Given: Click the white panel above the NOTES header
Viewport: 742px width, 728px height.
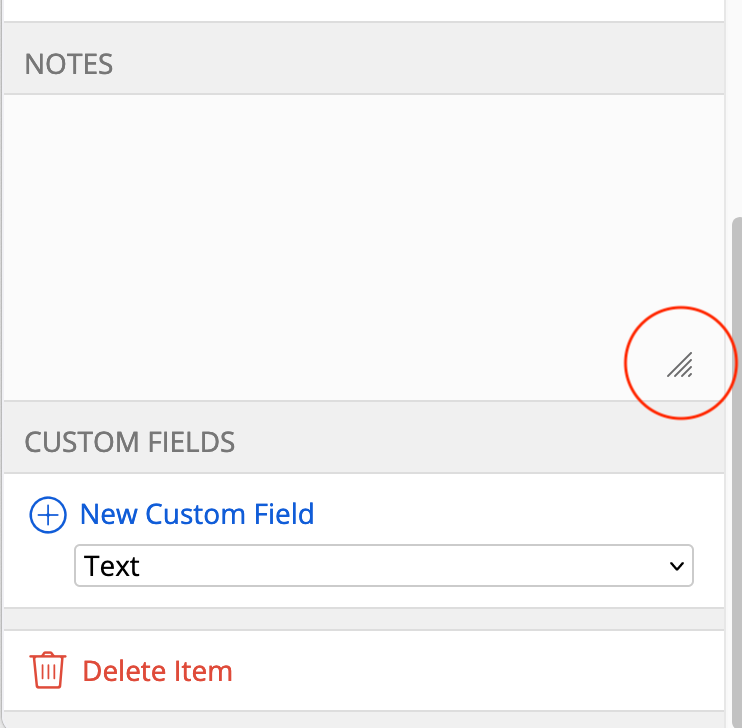Looking at the screenshot, I should pyautogui.click(x=362, y=9).
